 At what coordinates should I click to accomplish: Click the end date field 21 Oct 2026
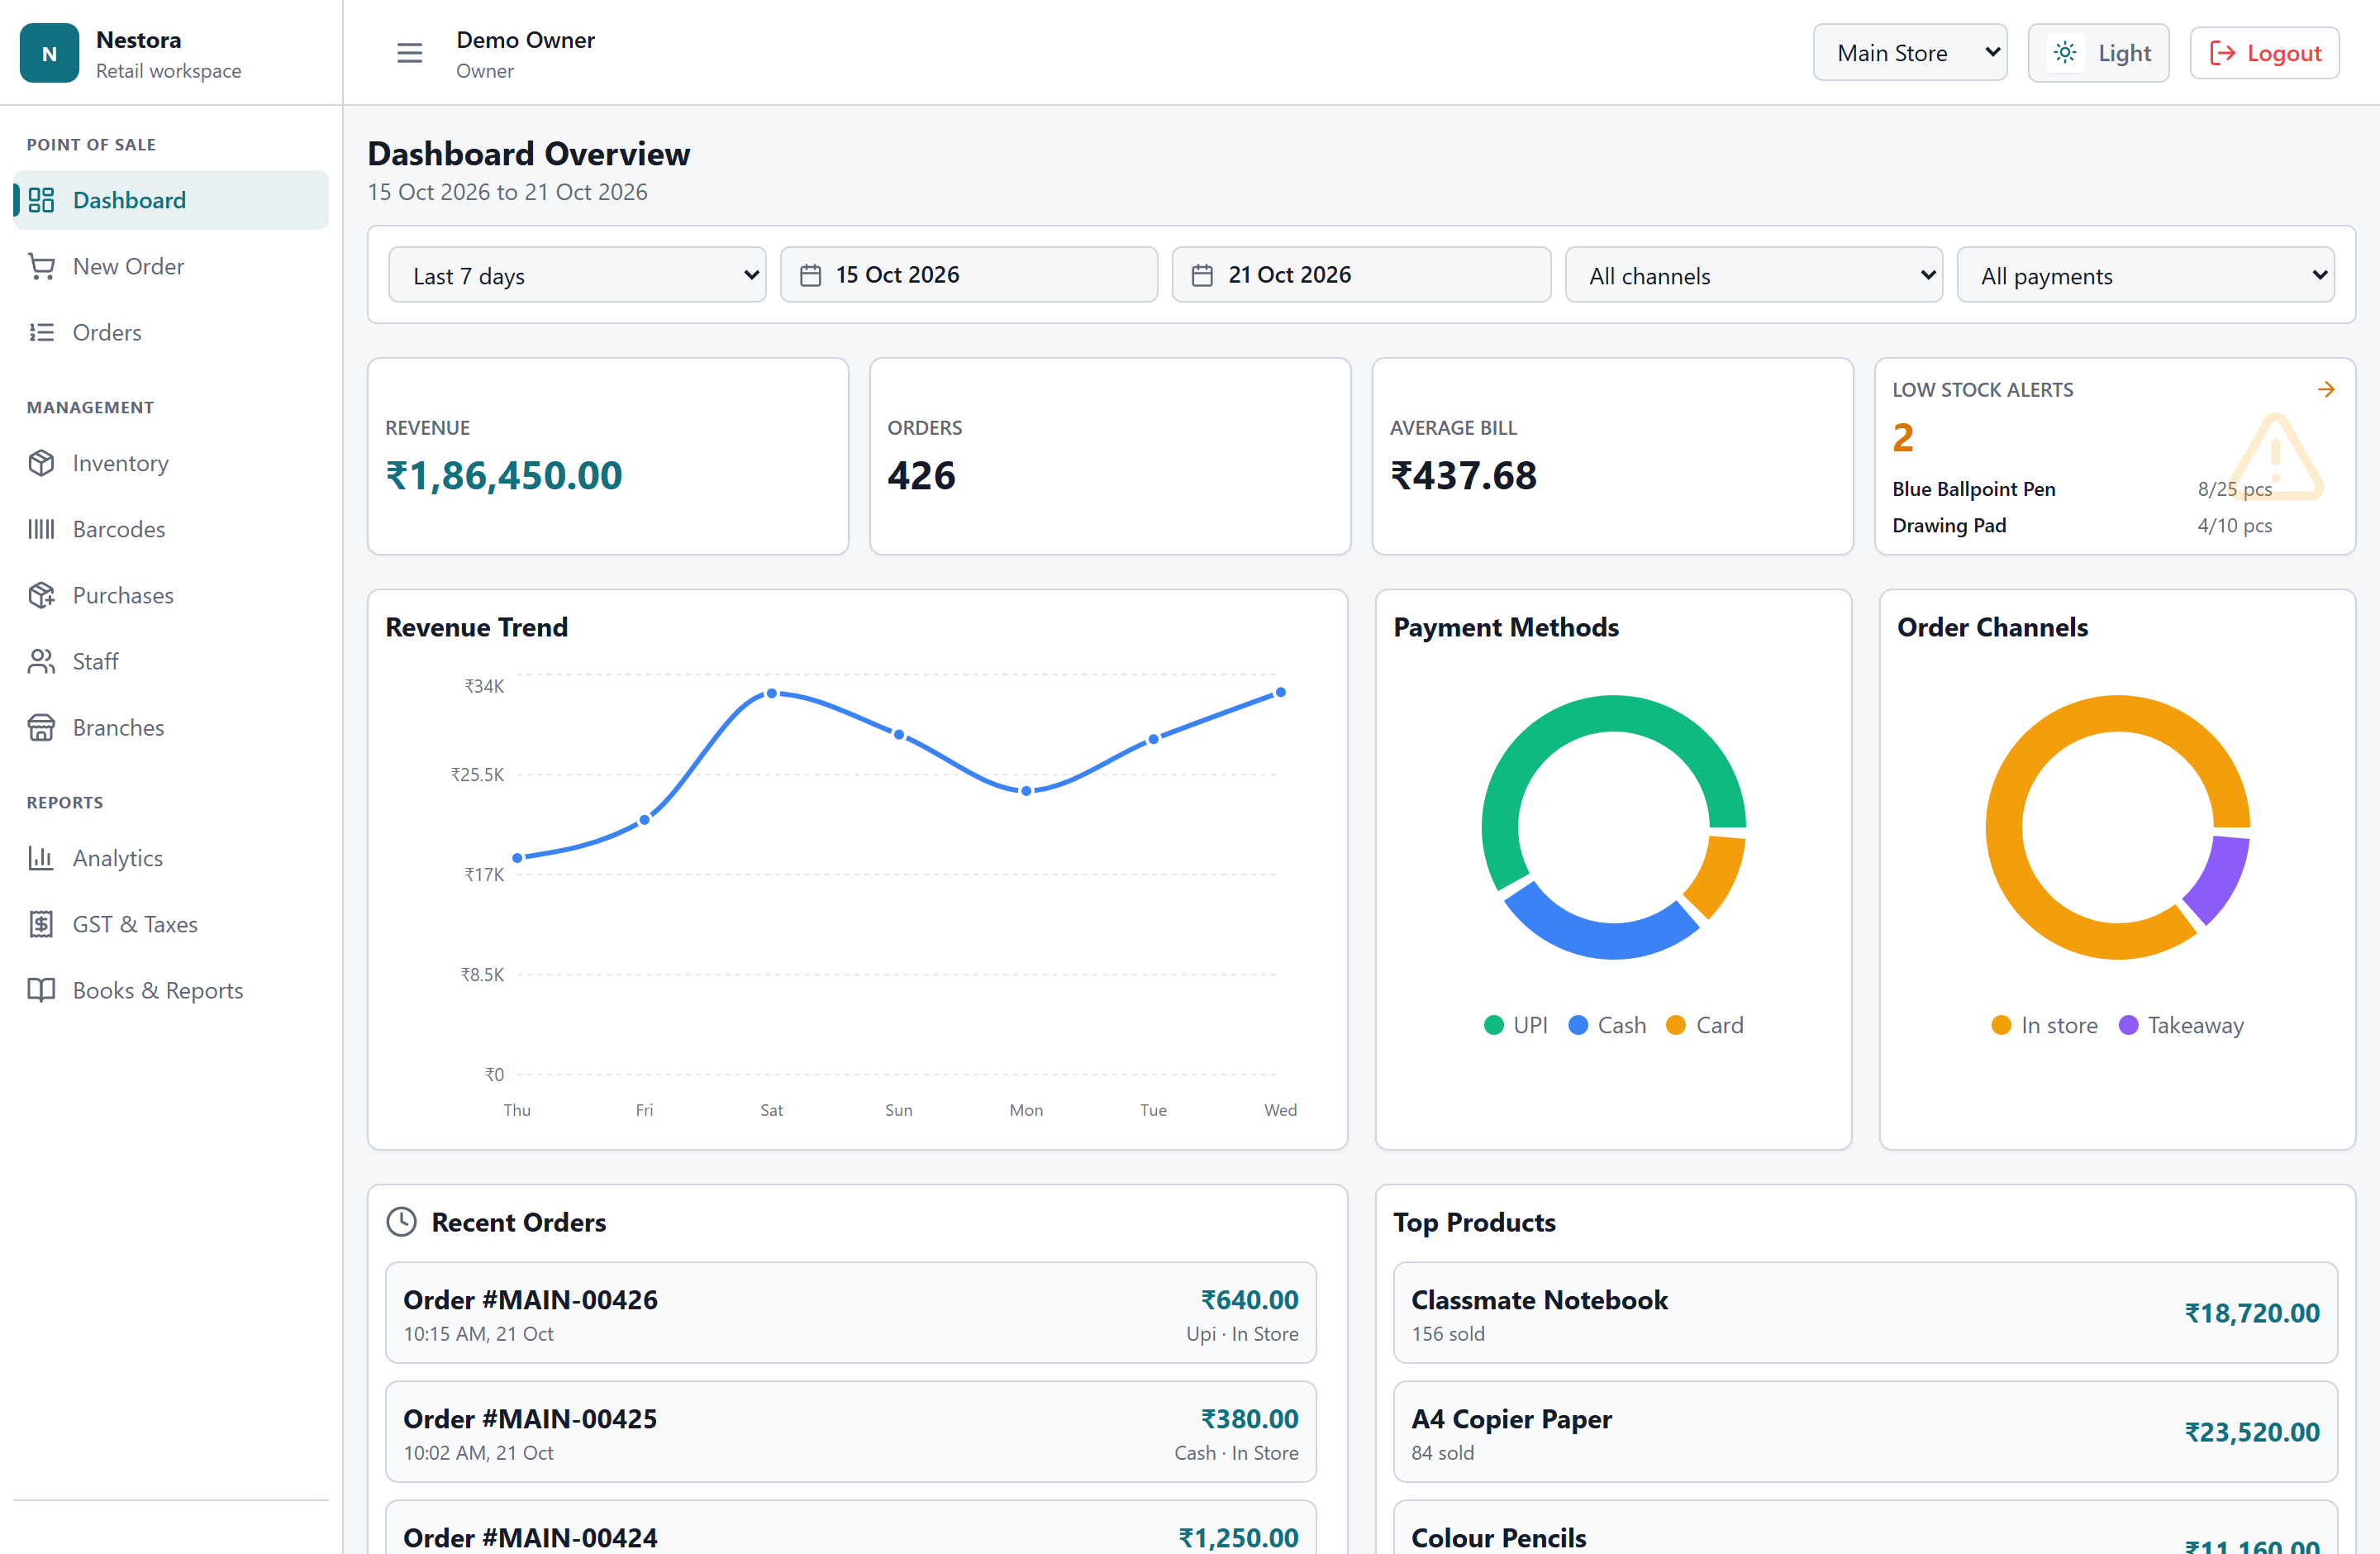tap(1361, 275)
